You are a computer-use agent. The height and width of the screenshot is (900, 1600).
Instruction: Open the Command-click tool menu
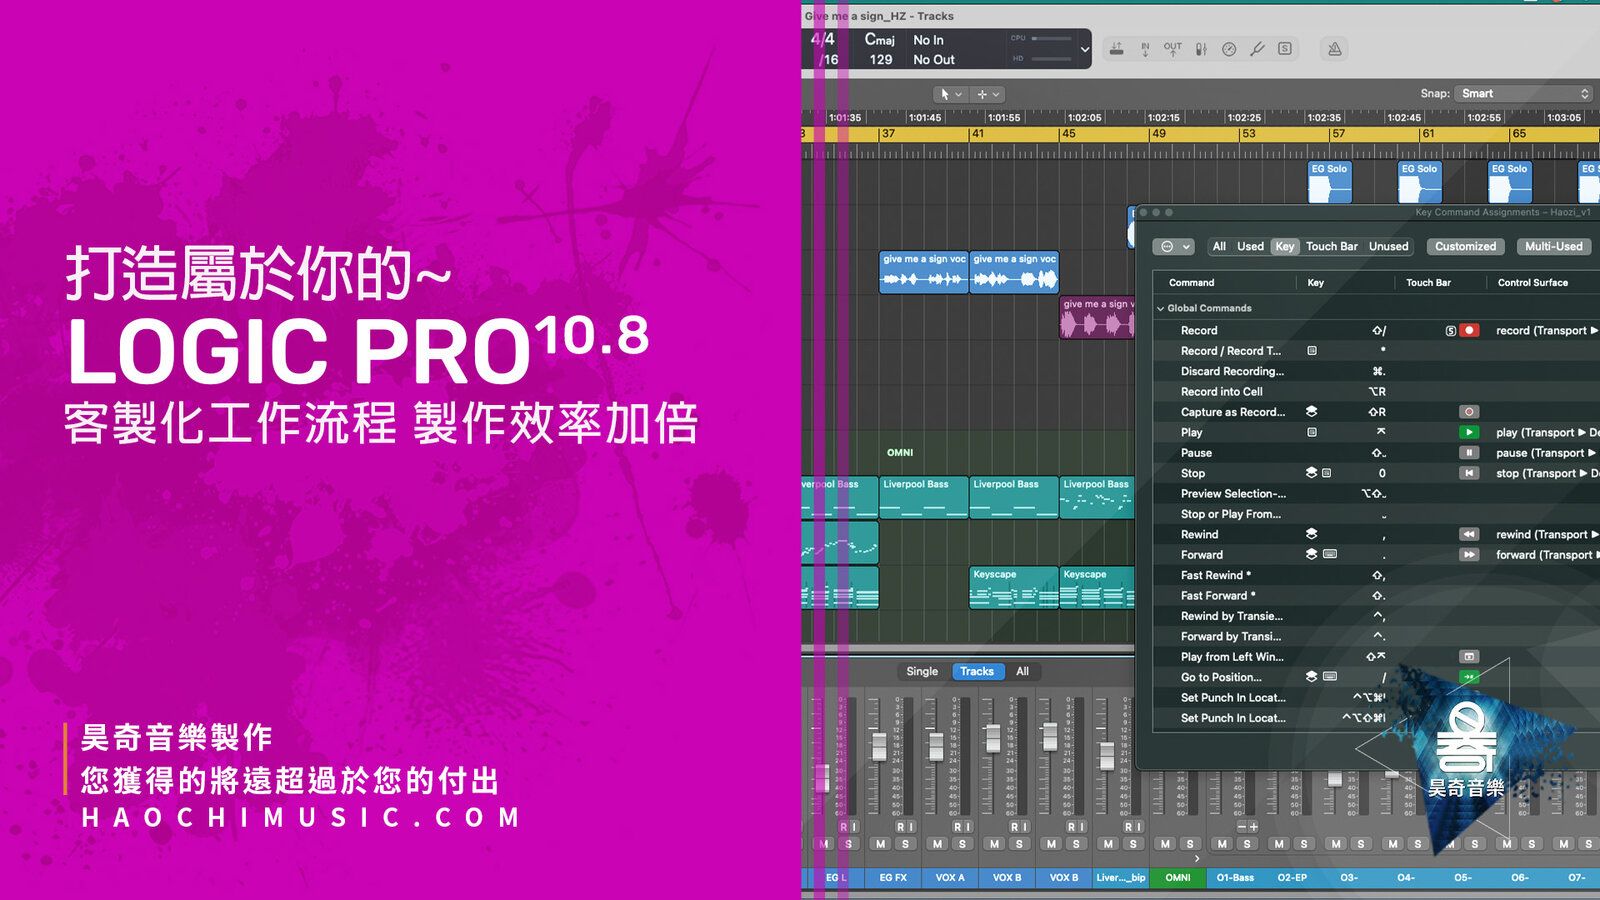[x=987, y=94]
